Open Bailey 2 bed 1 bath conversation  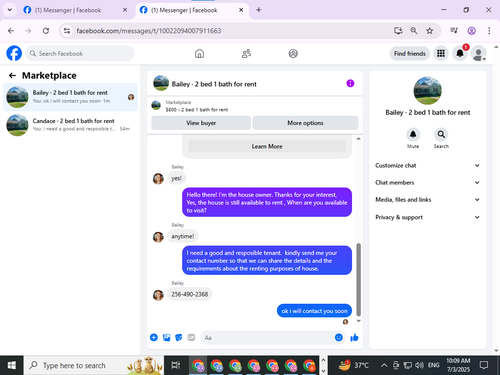point(70,97)
